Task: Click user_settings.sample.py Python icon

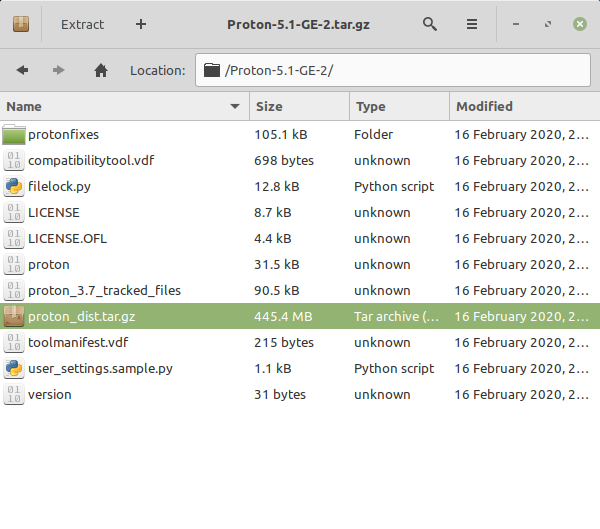Action: point(14,368)
